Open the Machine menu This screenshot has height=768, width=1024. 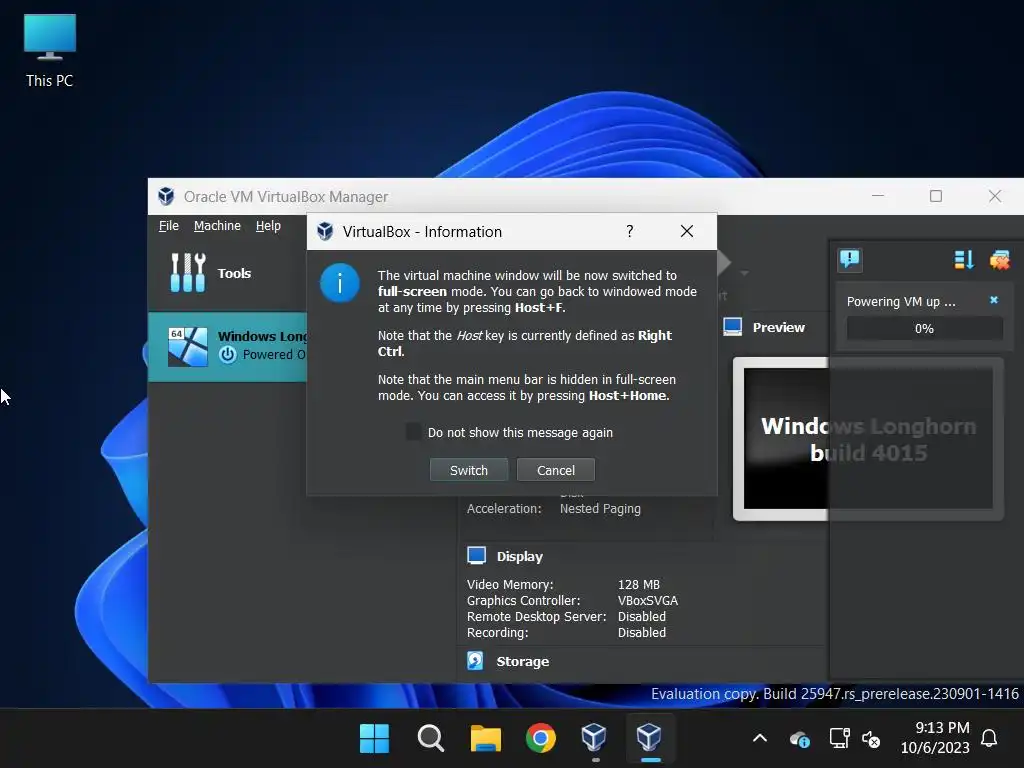217,225
